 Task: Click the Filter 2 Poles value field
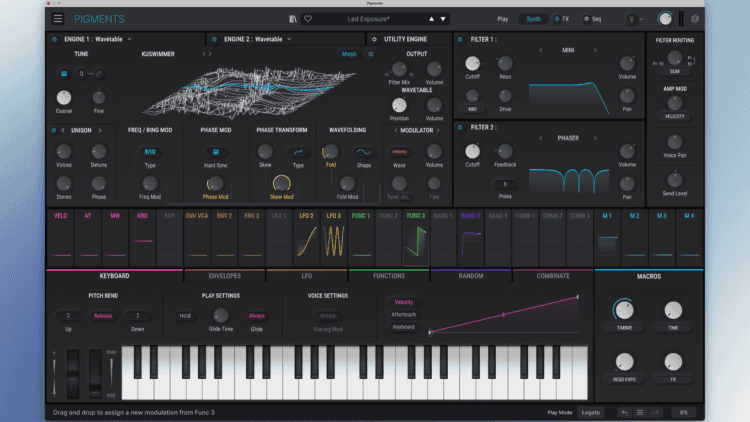505,184
